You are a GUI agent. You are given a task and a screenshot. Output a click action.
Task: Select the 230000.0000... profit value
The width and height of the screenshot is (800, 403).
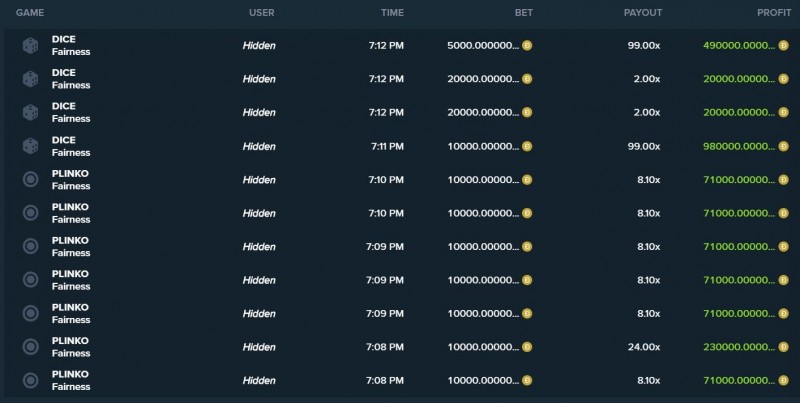point(739,347)
